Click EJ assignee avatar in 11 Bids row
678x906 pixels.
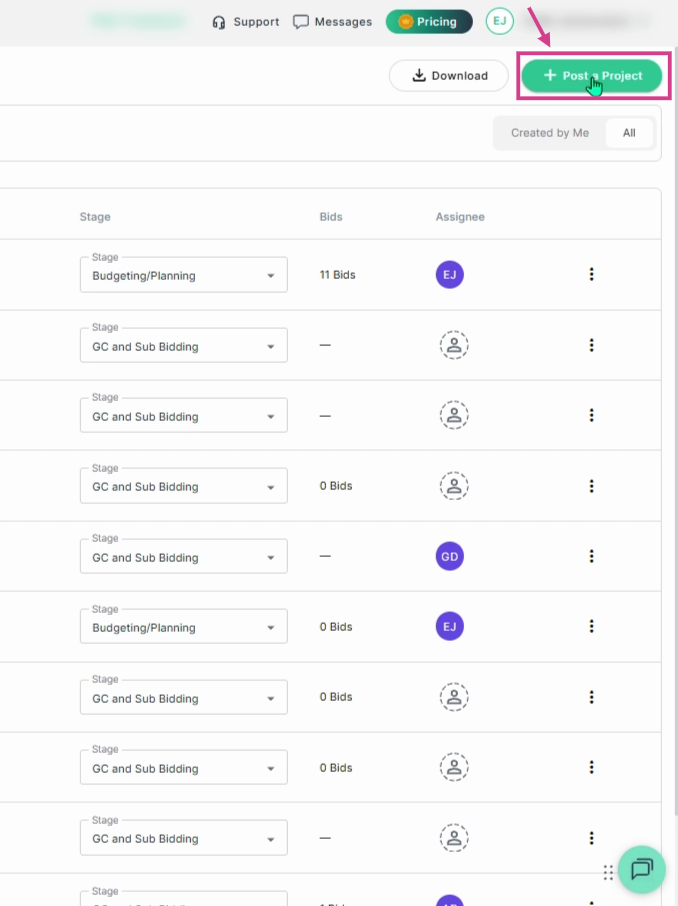pos(450,274)
